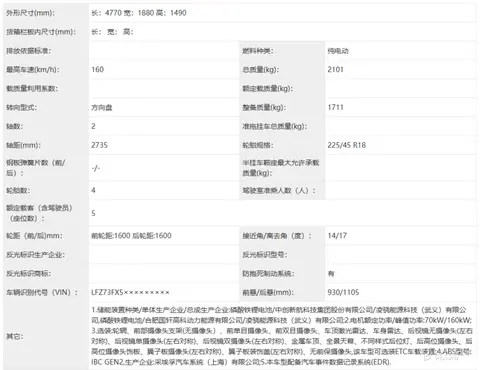This screenshot has width=480, height=370.
Task: Click the 轴数 value 2
Action: click(x=93, y=126)
